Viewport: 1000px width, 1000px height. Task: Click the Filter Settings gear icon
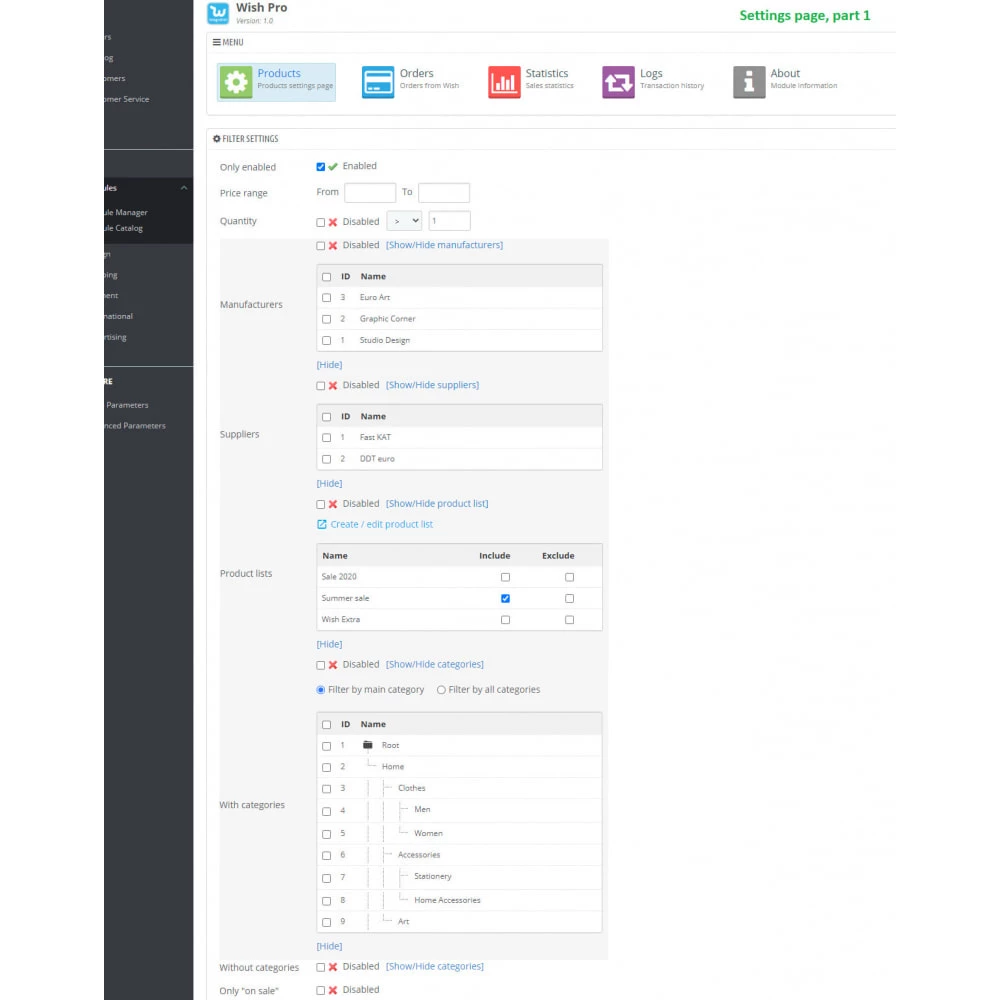point(217,138)
